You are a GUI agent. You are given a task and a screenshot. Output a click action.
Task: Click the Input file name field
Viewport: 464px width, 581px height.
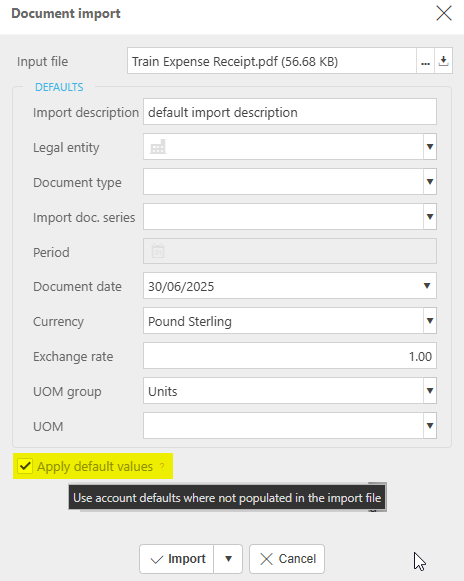pyautogui.click(x=272, y=61)
